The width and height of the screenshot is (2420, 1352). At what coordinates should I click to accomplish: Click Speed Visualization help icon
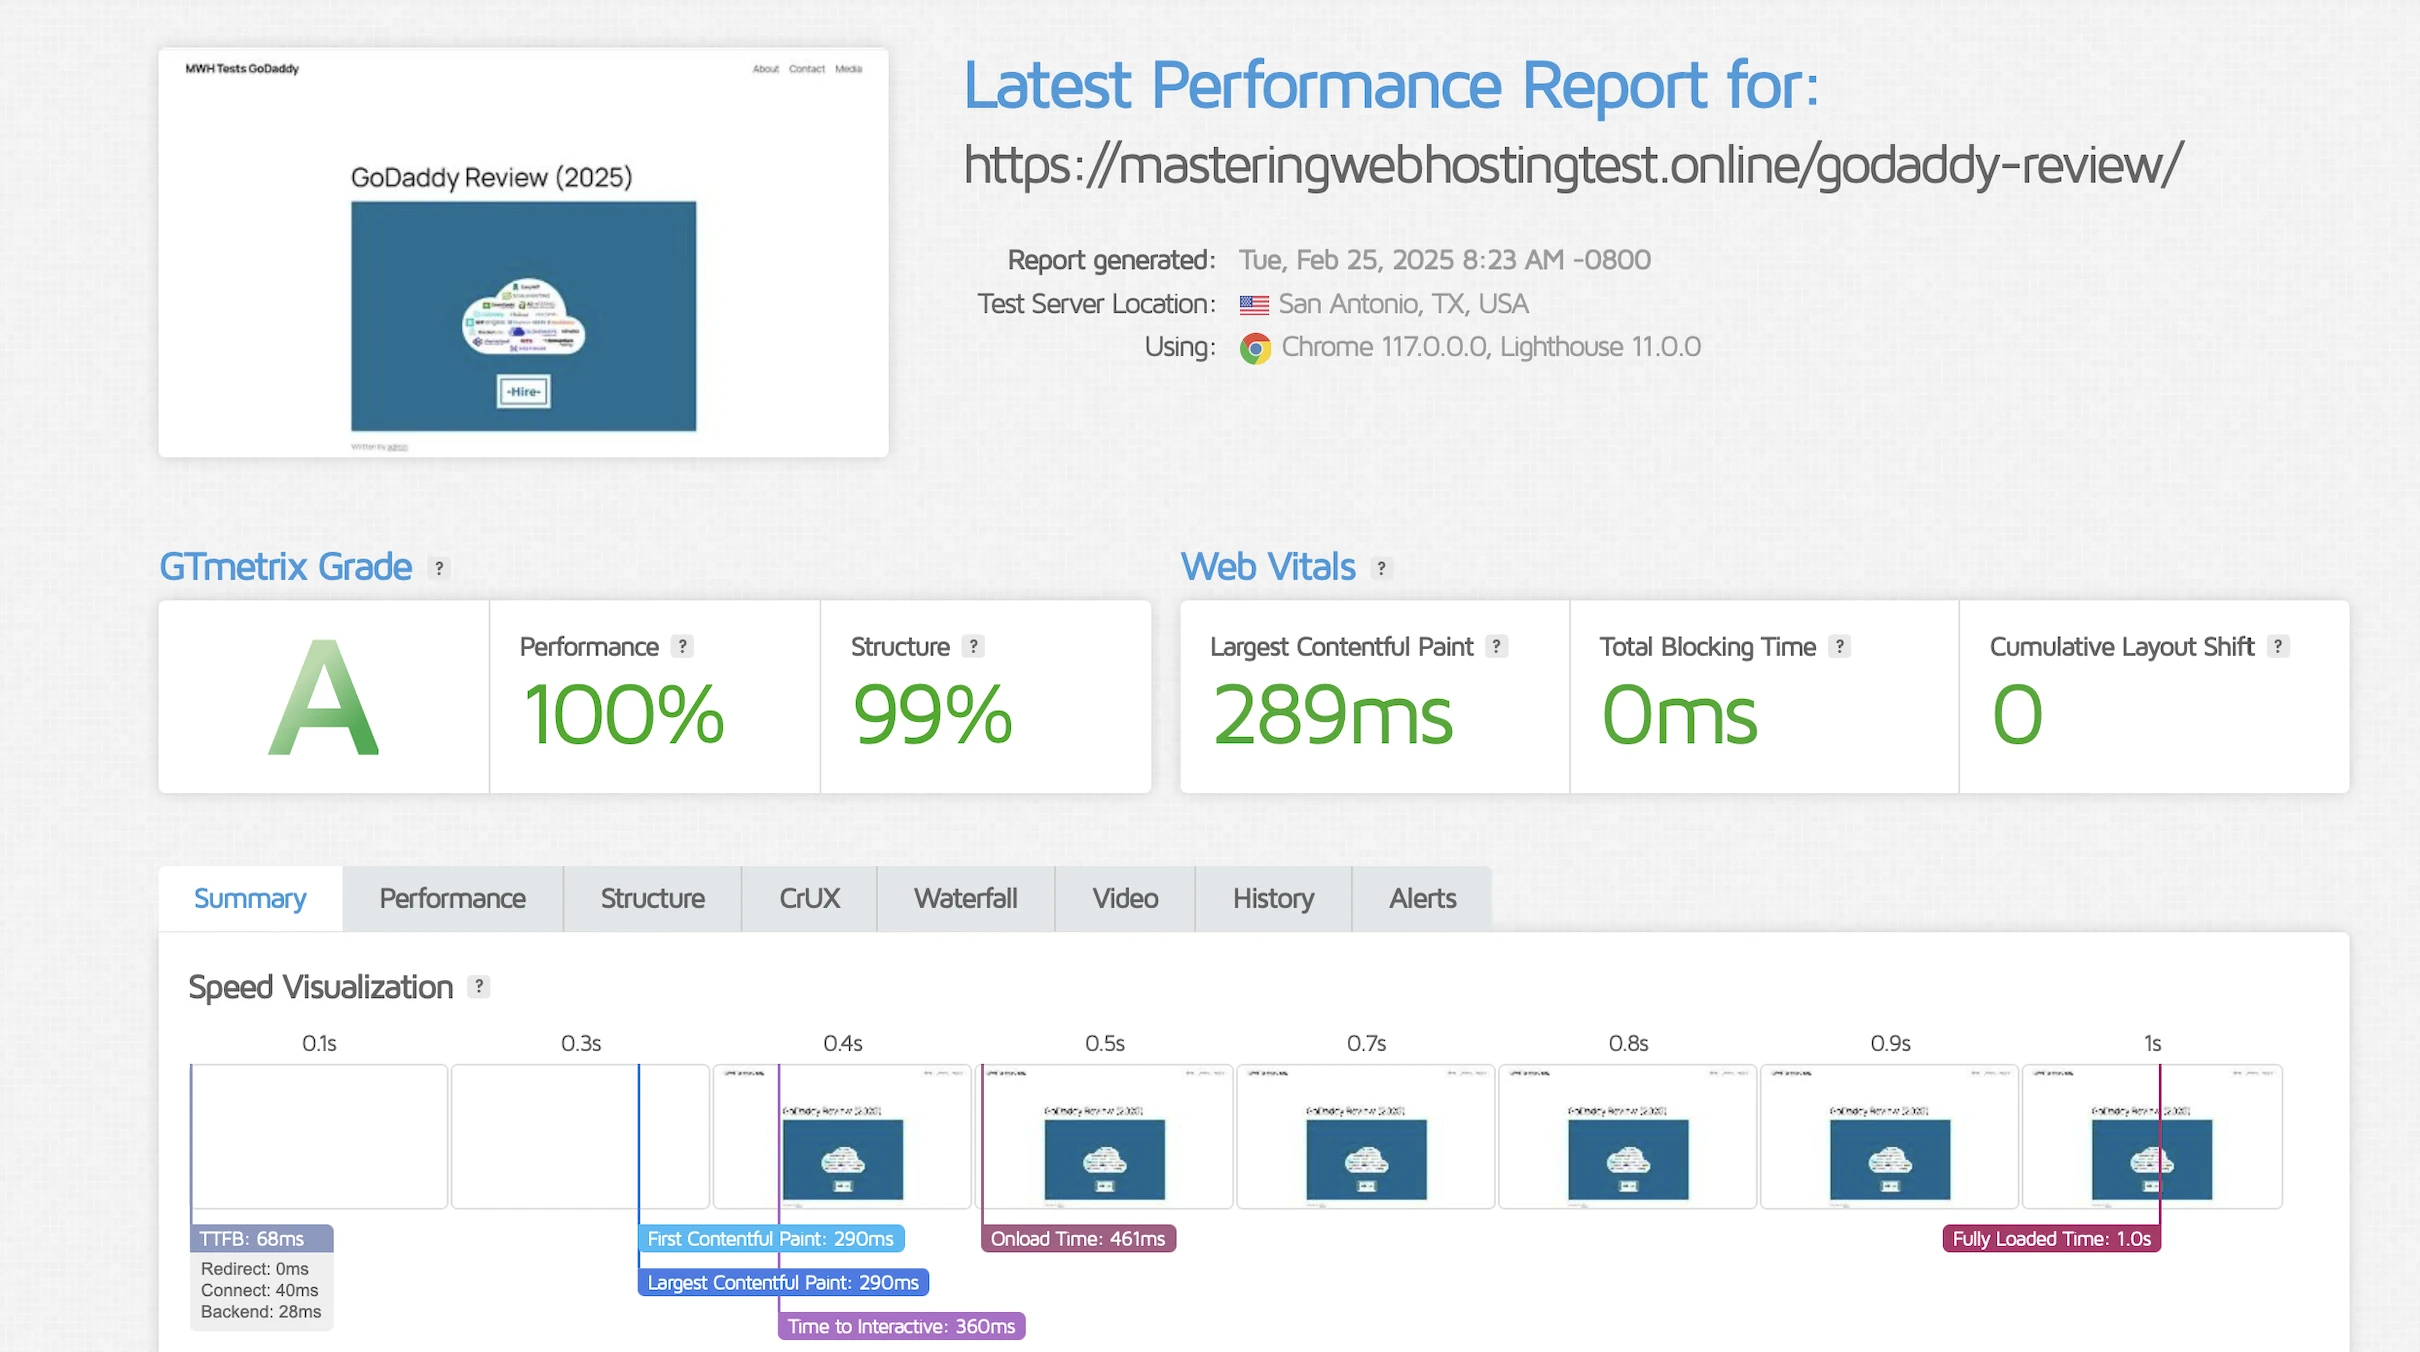click(x=479, y=987)
